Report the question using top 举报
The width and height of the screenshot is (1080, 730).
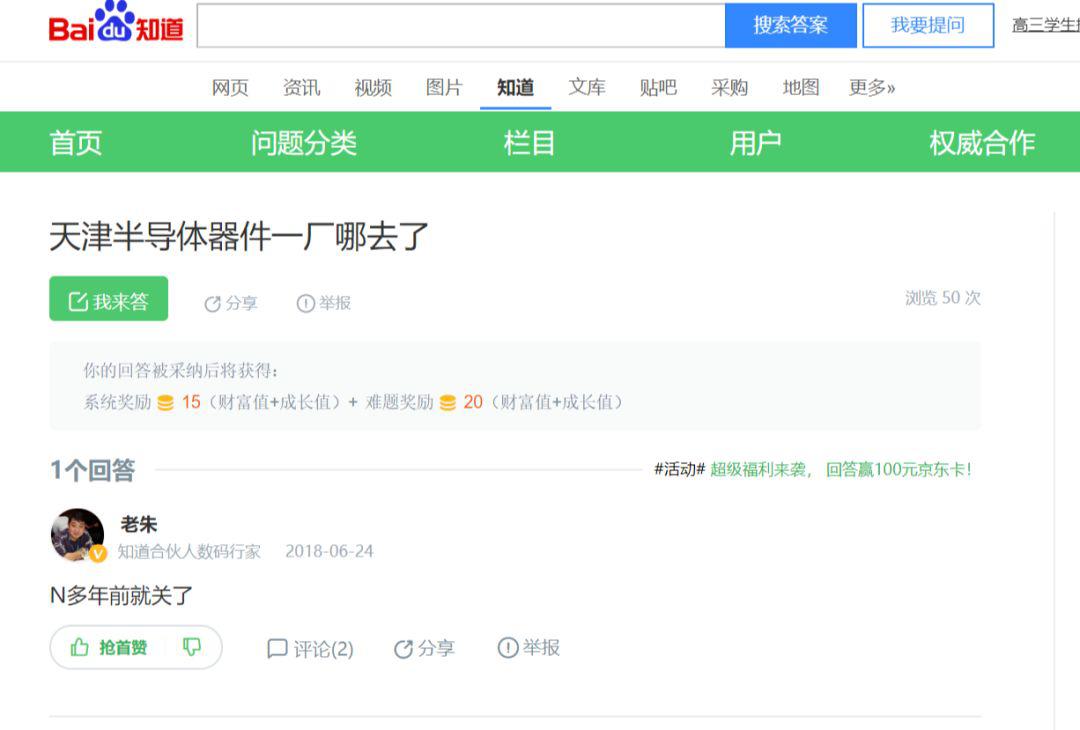(x=324, y=303)
